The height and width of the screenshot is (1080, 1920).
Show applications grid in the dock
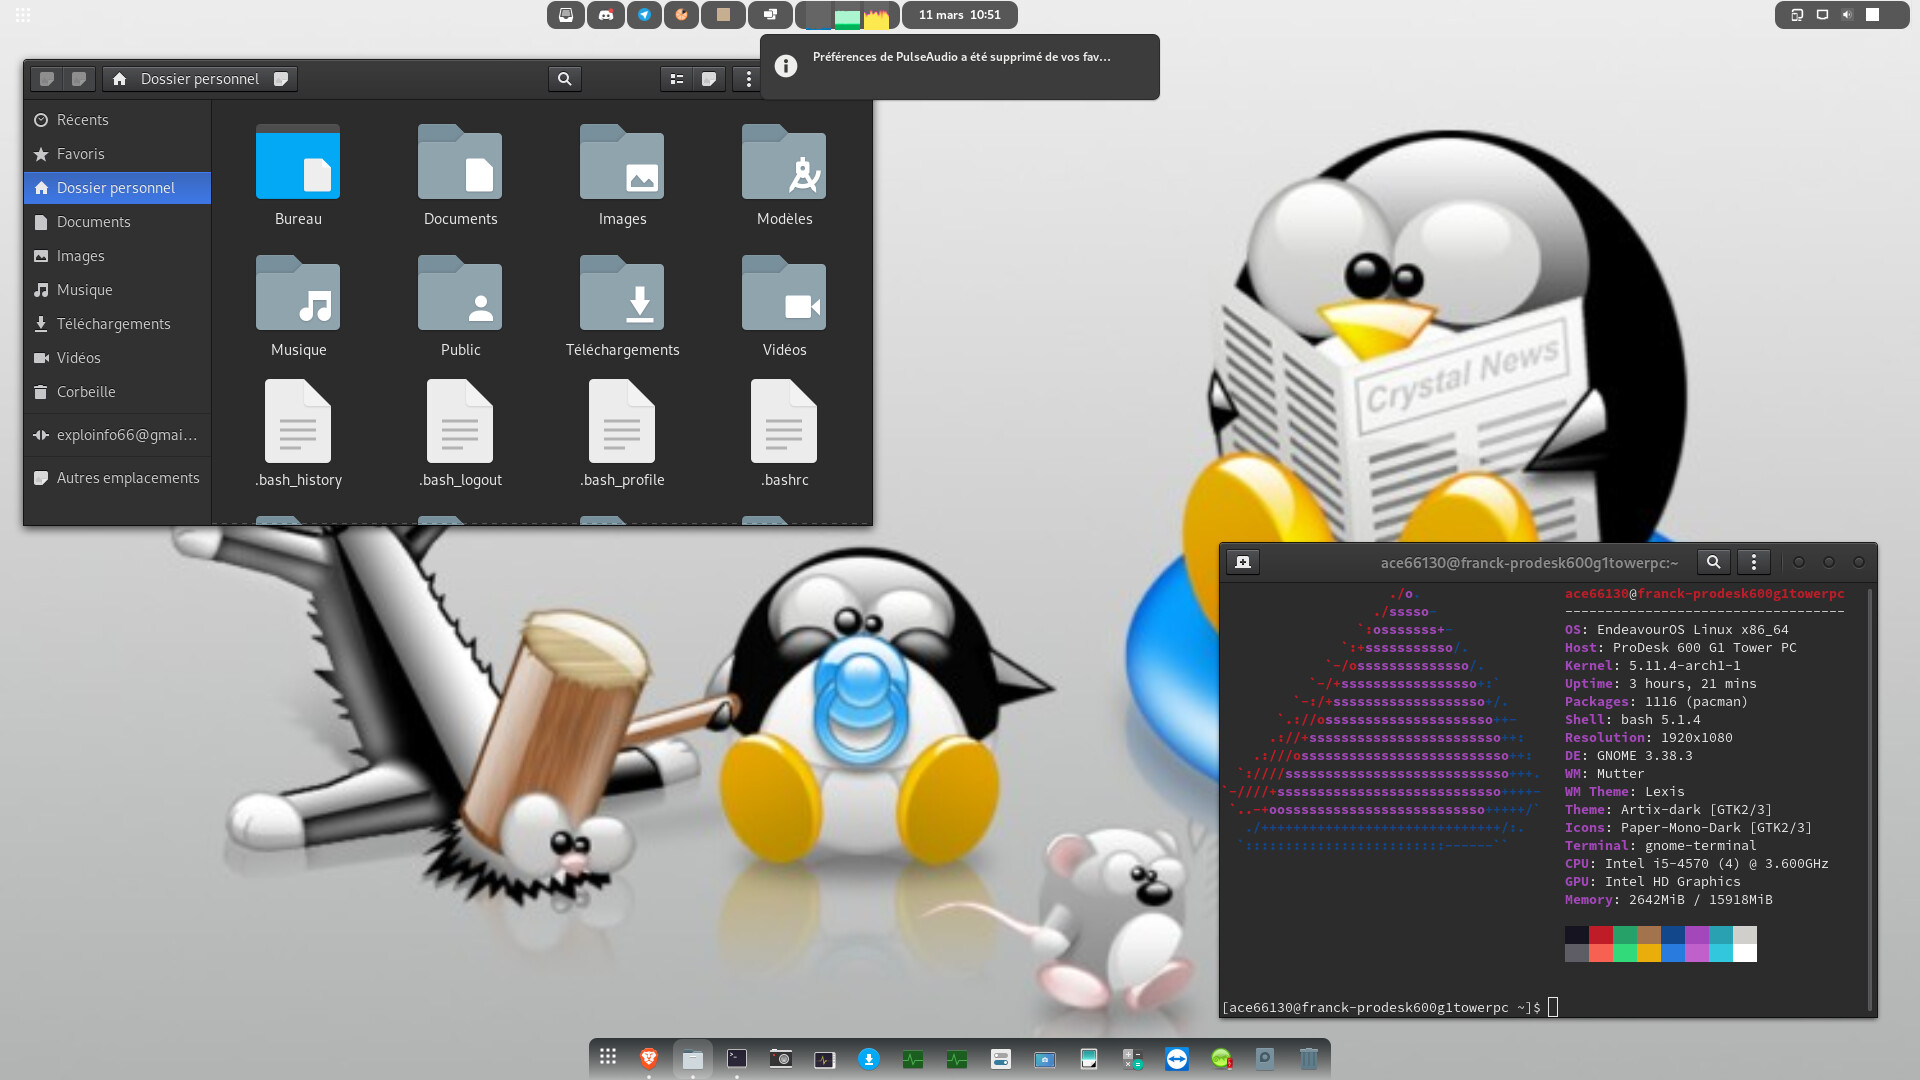607,1056
